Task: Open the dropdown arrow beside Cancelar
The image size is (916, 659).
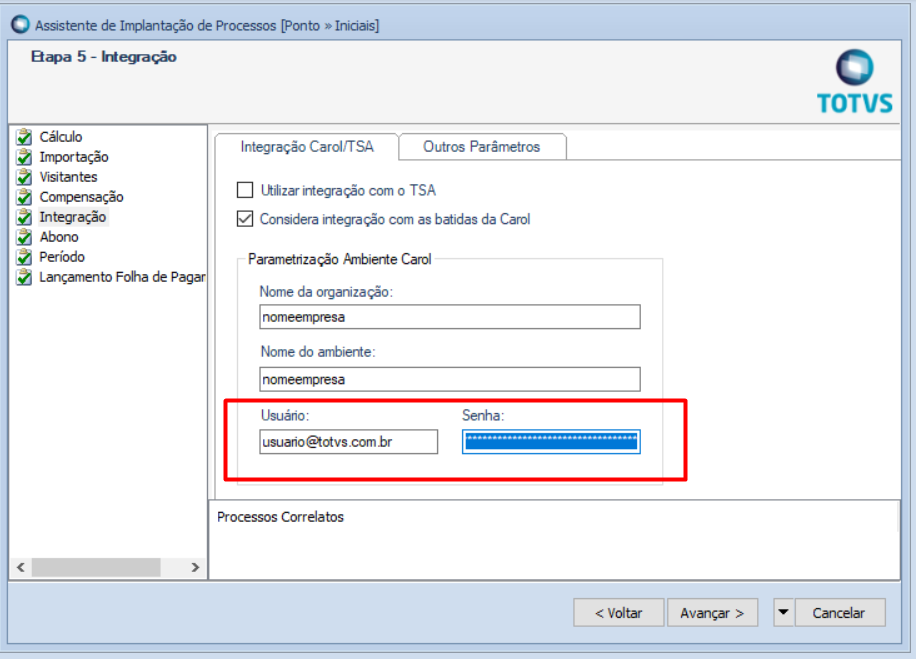Action: tap(783, 613)
